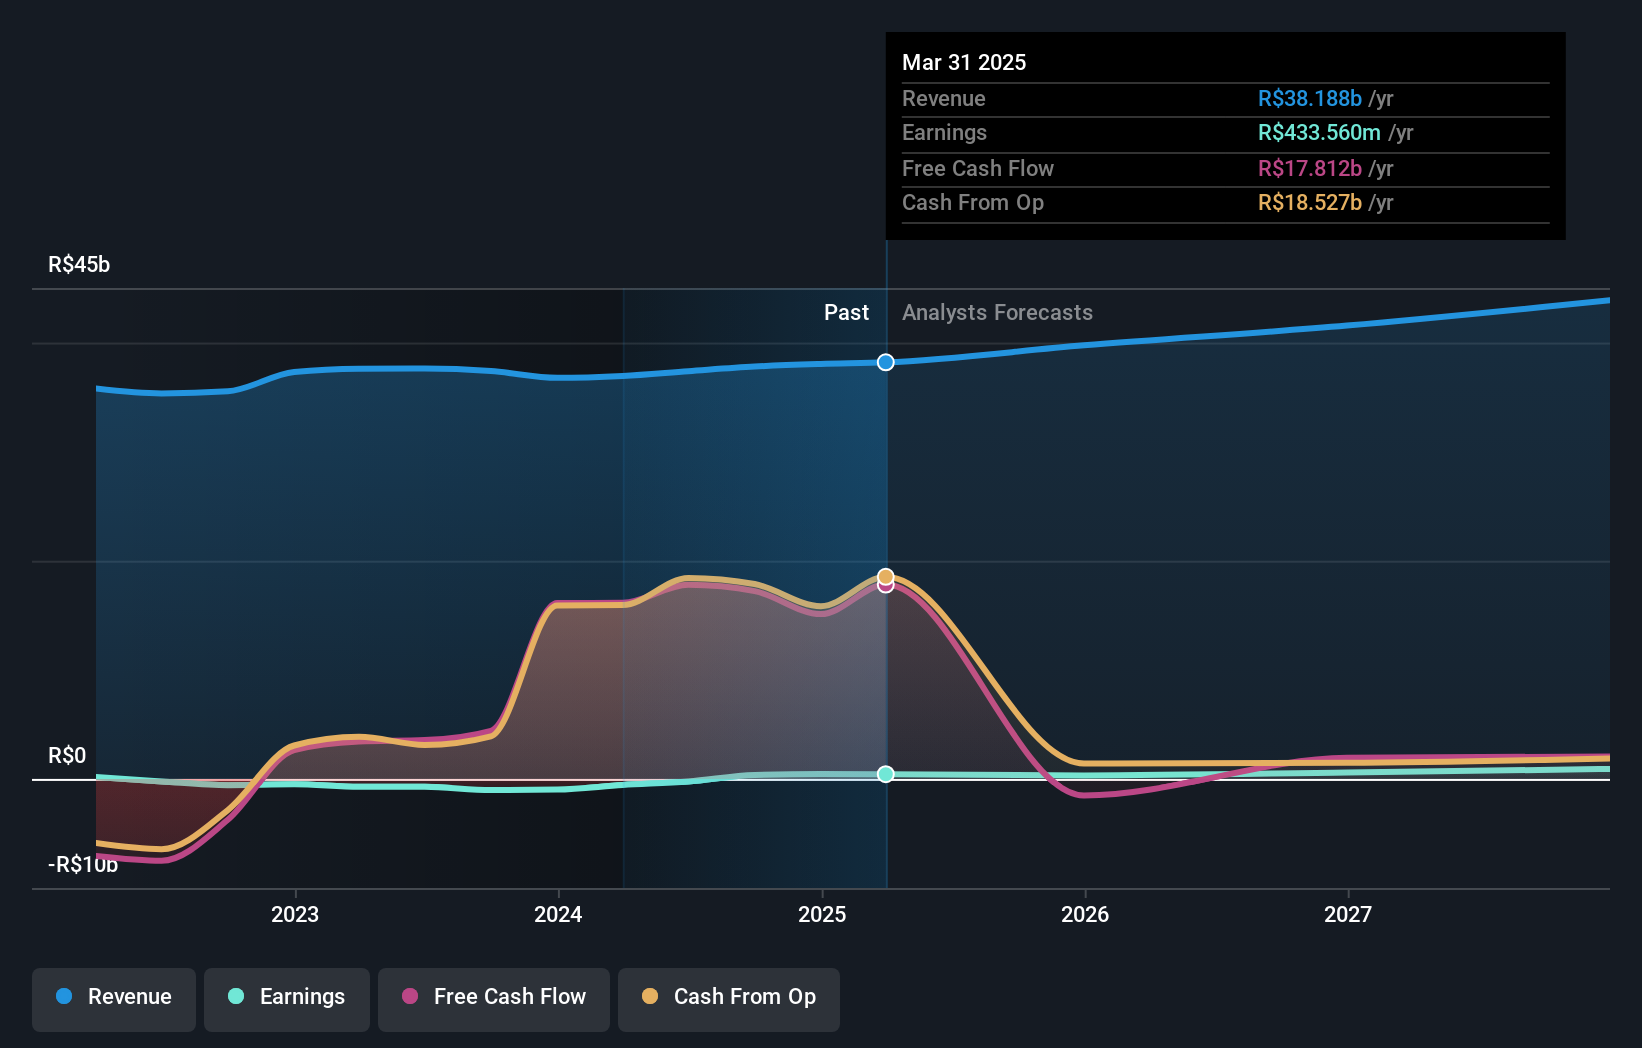
Task: Toggle the Revenue series in legend
Action: click(114, 999)
